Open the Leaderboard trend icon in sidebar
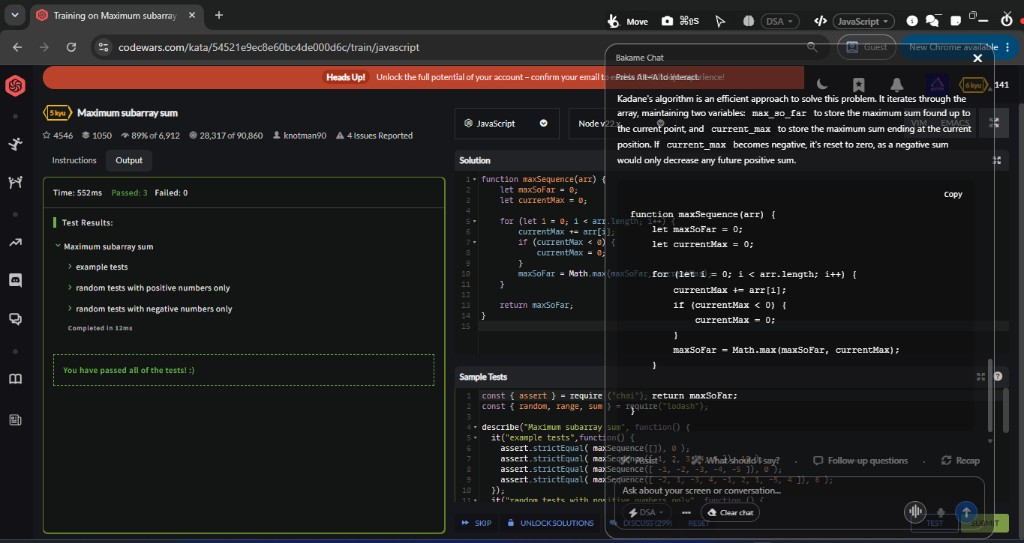1024x543 pixels. coord(16,242)
